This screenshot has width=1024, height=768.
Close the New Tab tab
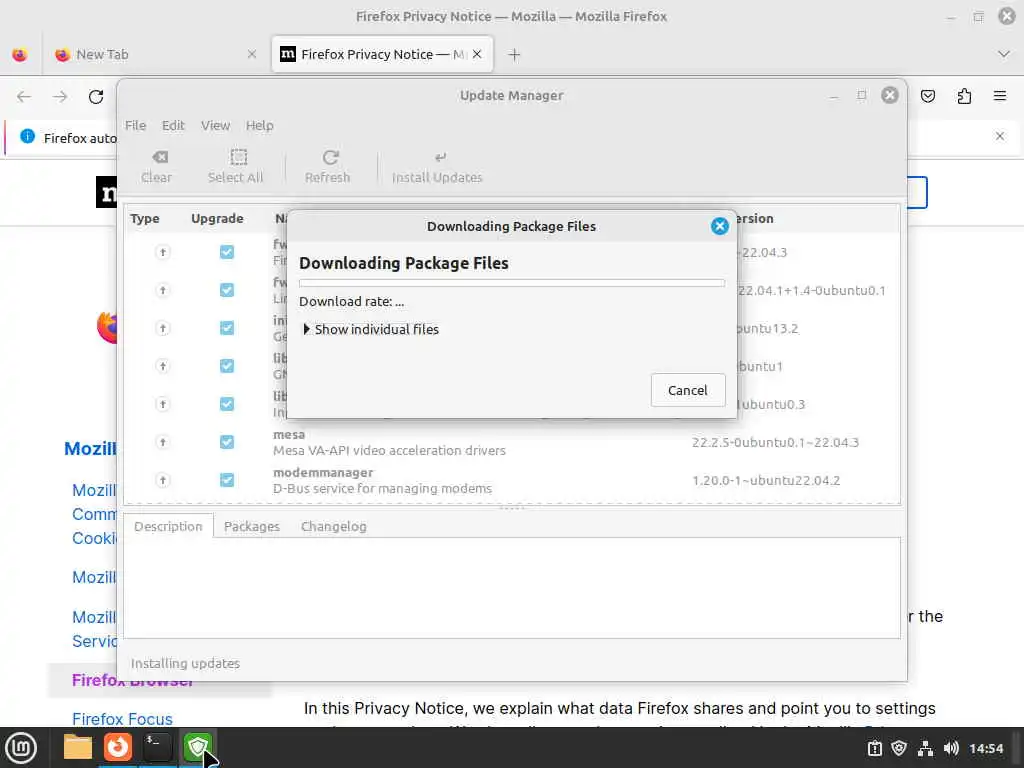(x=251, y=54)
